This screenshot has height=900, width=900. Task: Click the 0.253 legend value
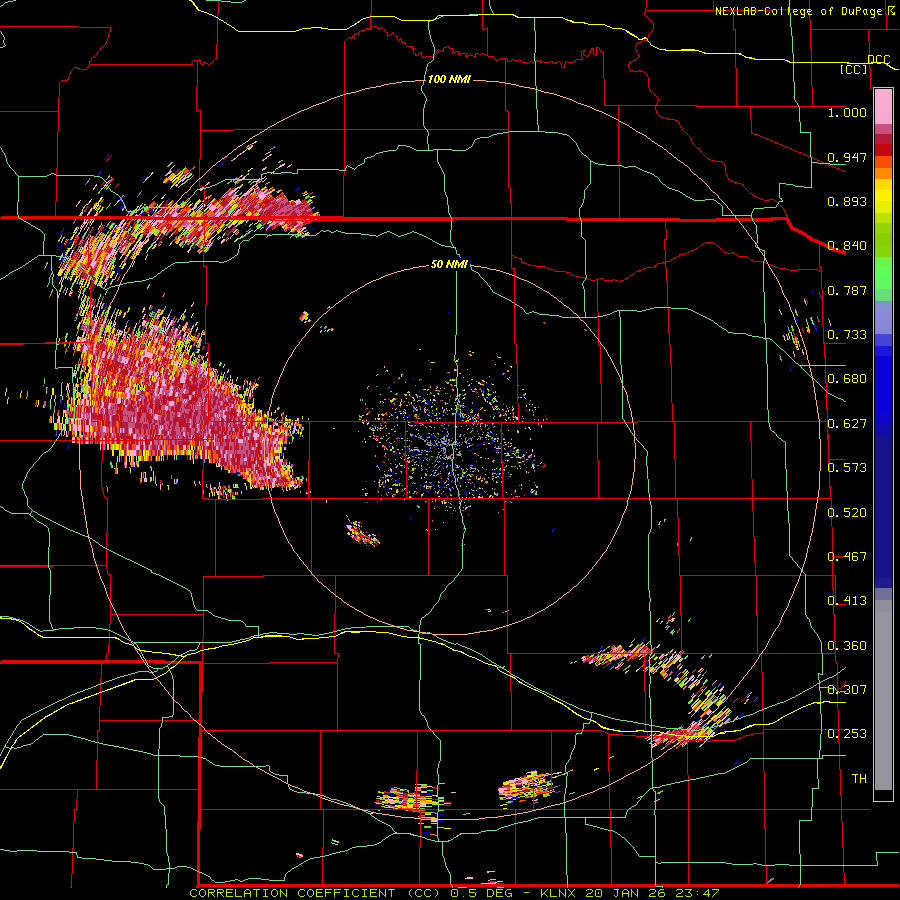[x=847, y=734]
